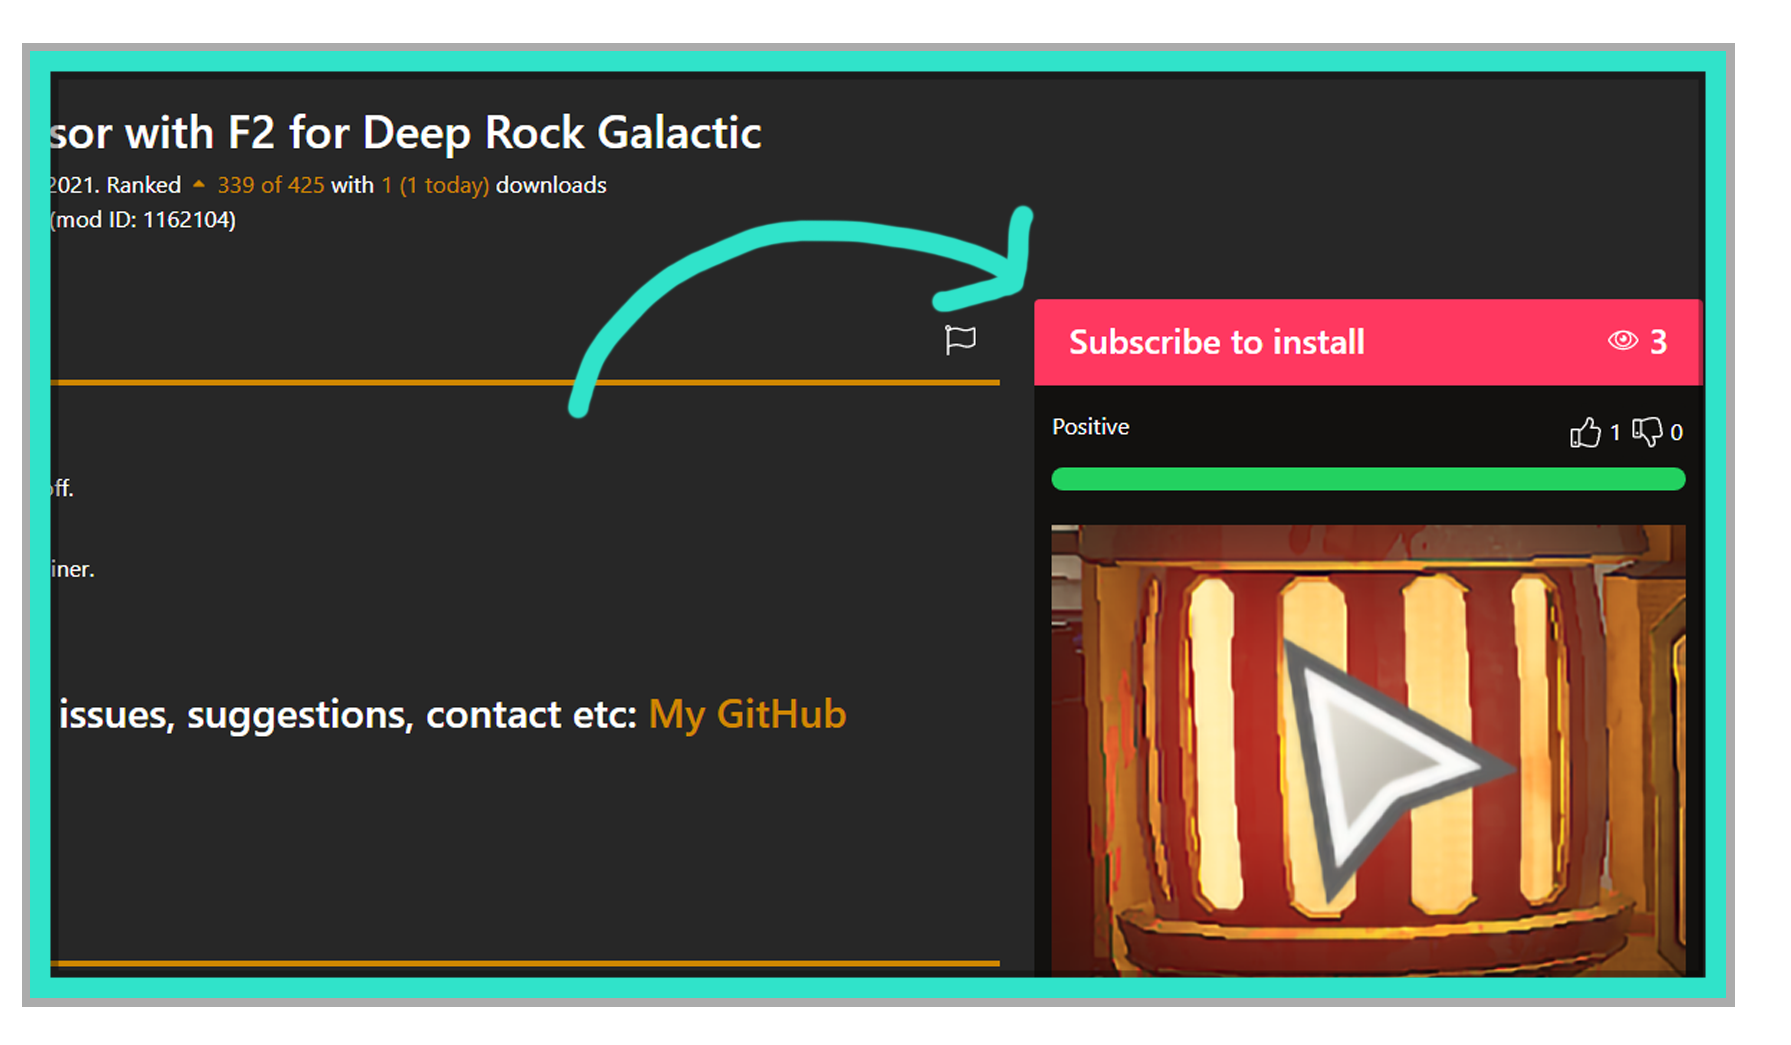This screenshot has width=1791, height=1045.
Task: Click the issues, suggestions, contact heading
Action: [348, 715]
